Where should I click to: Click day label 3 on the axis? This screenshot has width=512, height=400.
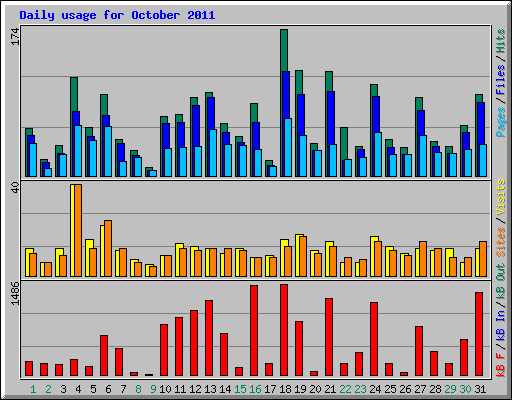63,389
